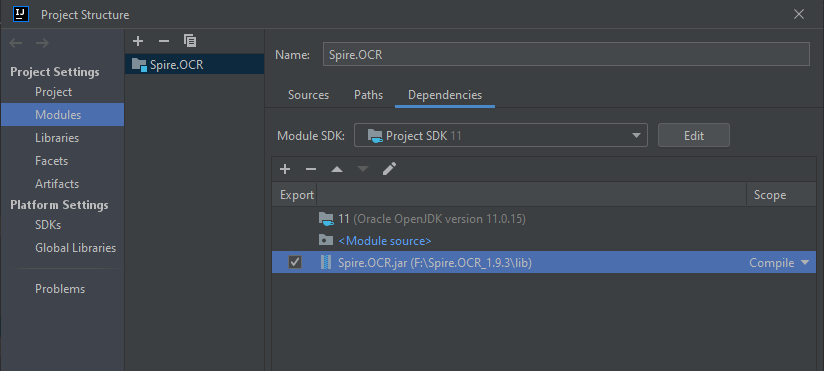Screen dimensions: 824x371
Task: Open the Problems section
Action: (x=60, y=289)
